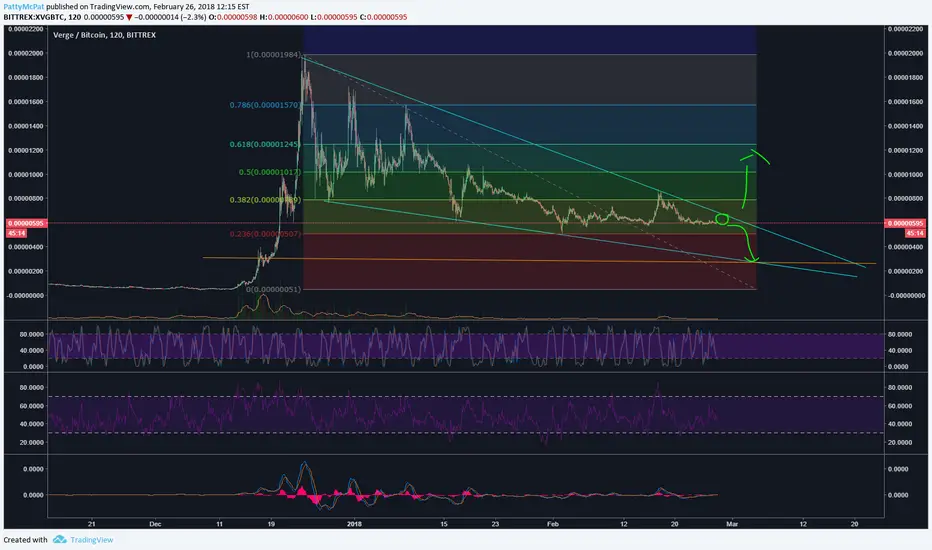Click the '21' date label on time axis
The height and width of the screenshot is (550, 932).
point(92,524)
